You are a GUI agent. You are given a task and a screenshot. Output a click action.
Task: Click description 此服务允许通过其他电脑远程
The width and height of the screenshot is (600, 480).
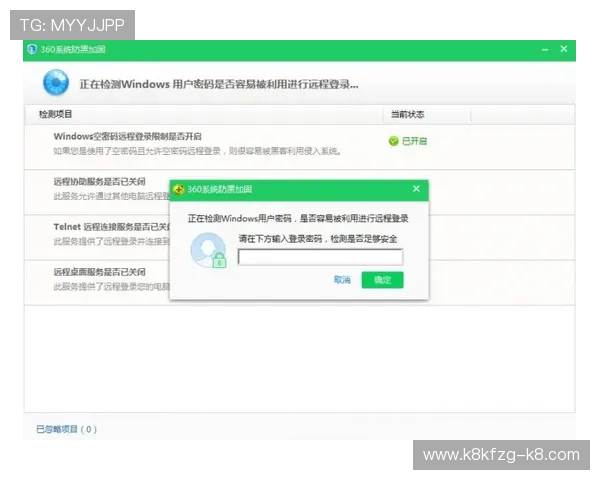click(x=111, y=196)
